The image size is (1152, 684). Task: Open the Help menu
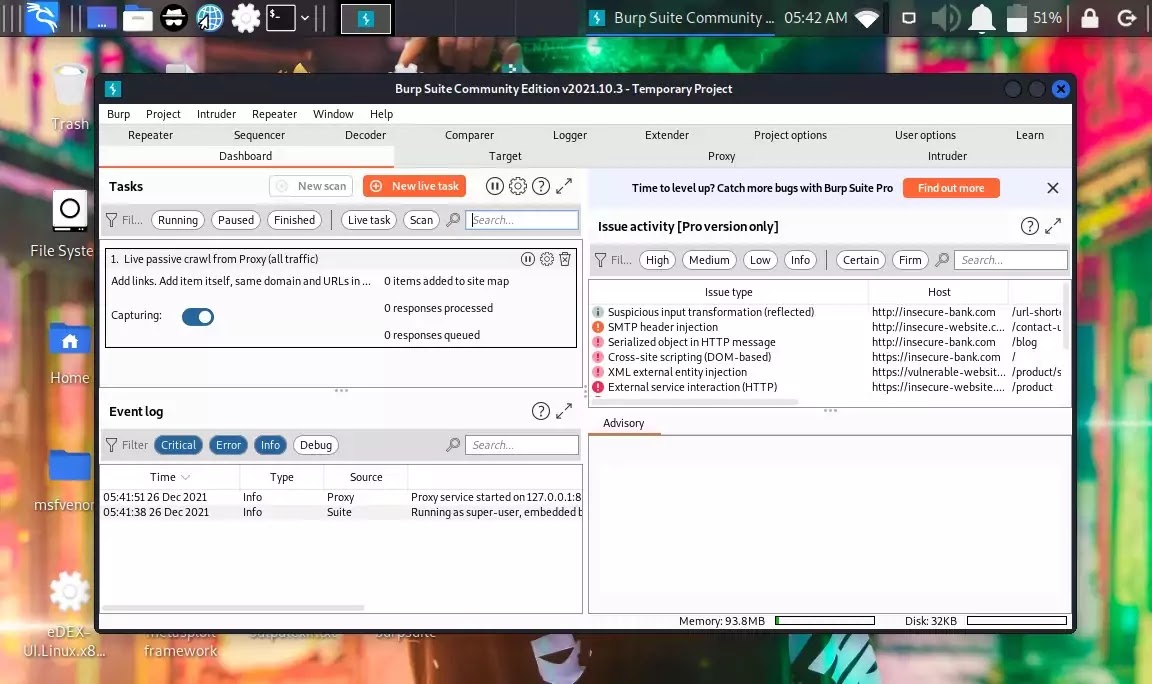(381, 114)
